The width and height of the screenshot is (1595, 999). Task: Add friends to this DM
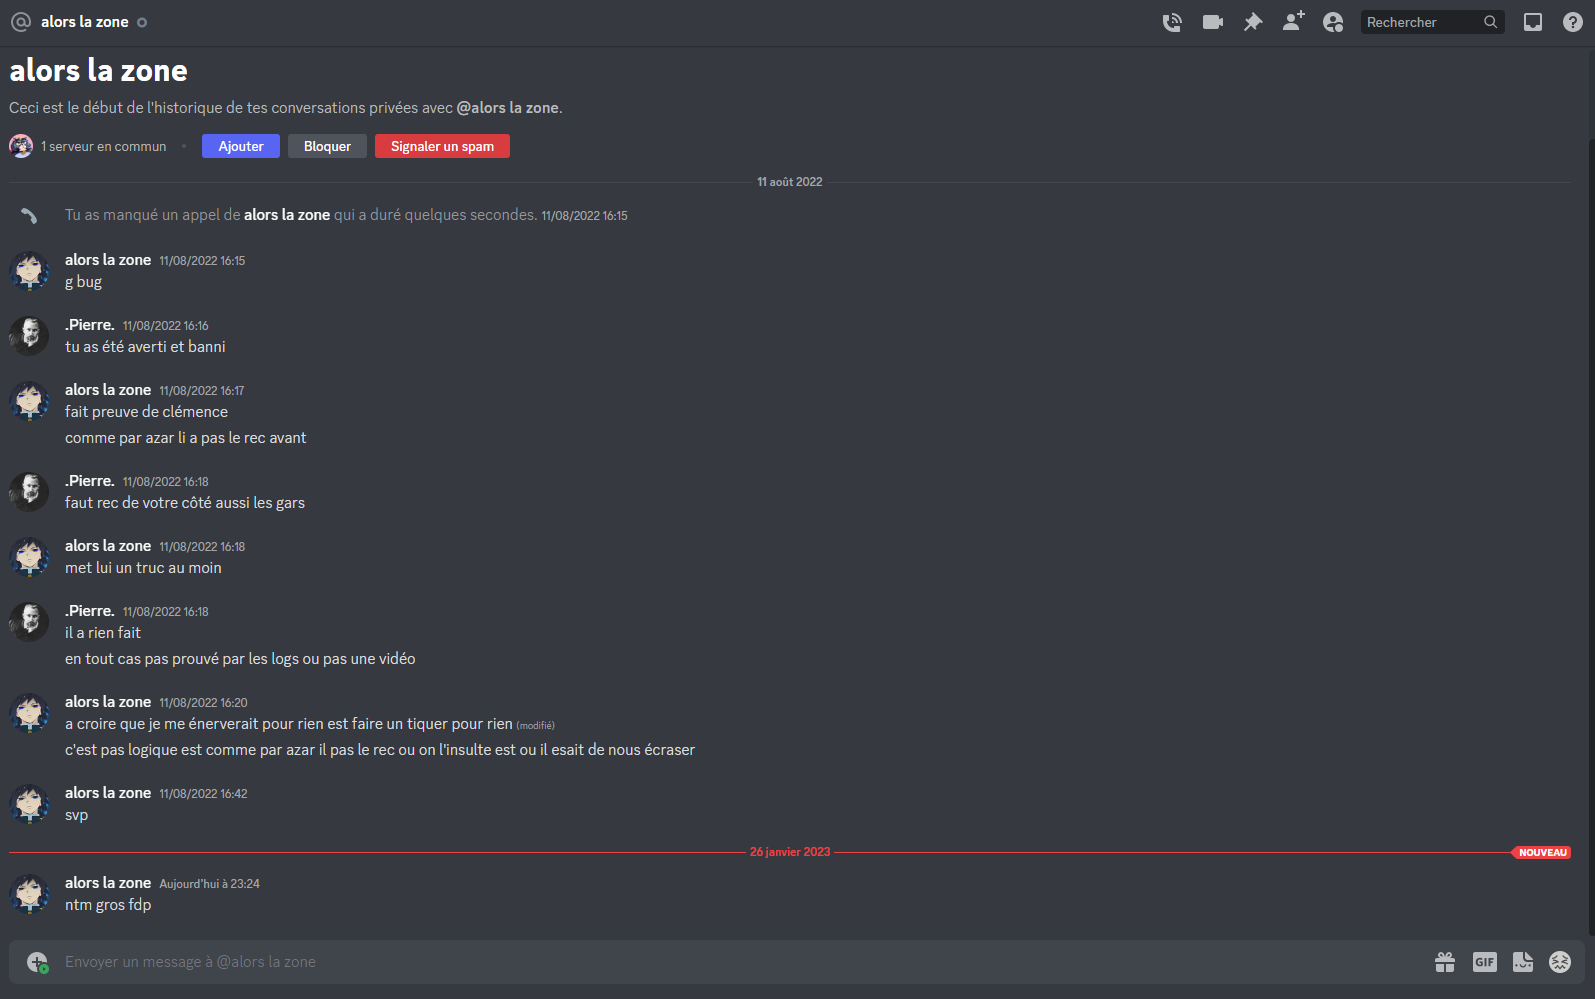(1293, 21)
